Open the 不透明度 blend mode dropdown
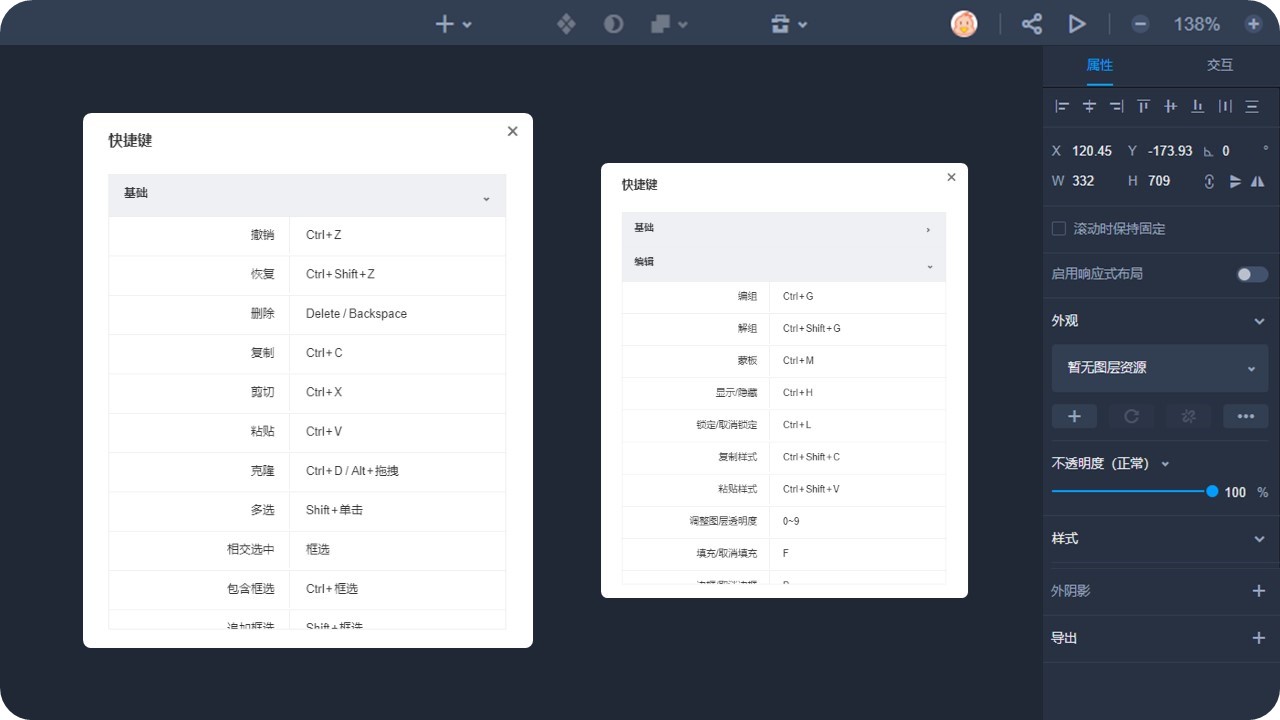1280x720 pixels. (1165, 464)
